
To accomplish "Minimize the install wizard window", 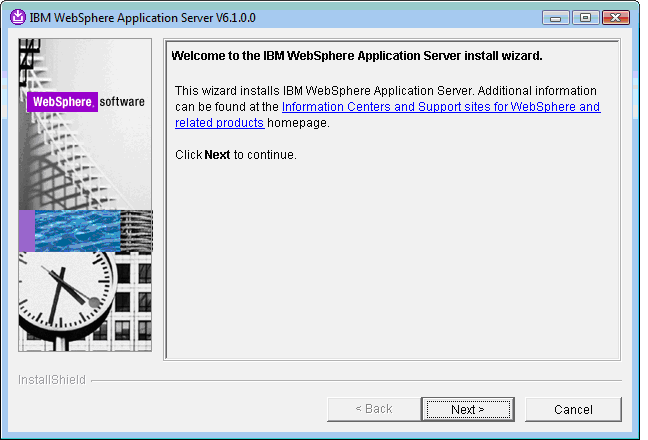I will click(555, 18).
